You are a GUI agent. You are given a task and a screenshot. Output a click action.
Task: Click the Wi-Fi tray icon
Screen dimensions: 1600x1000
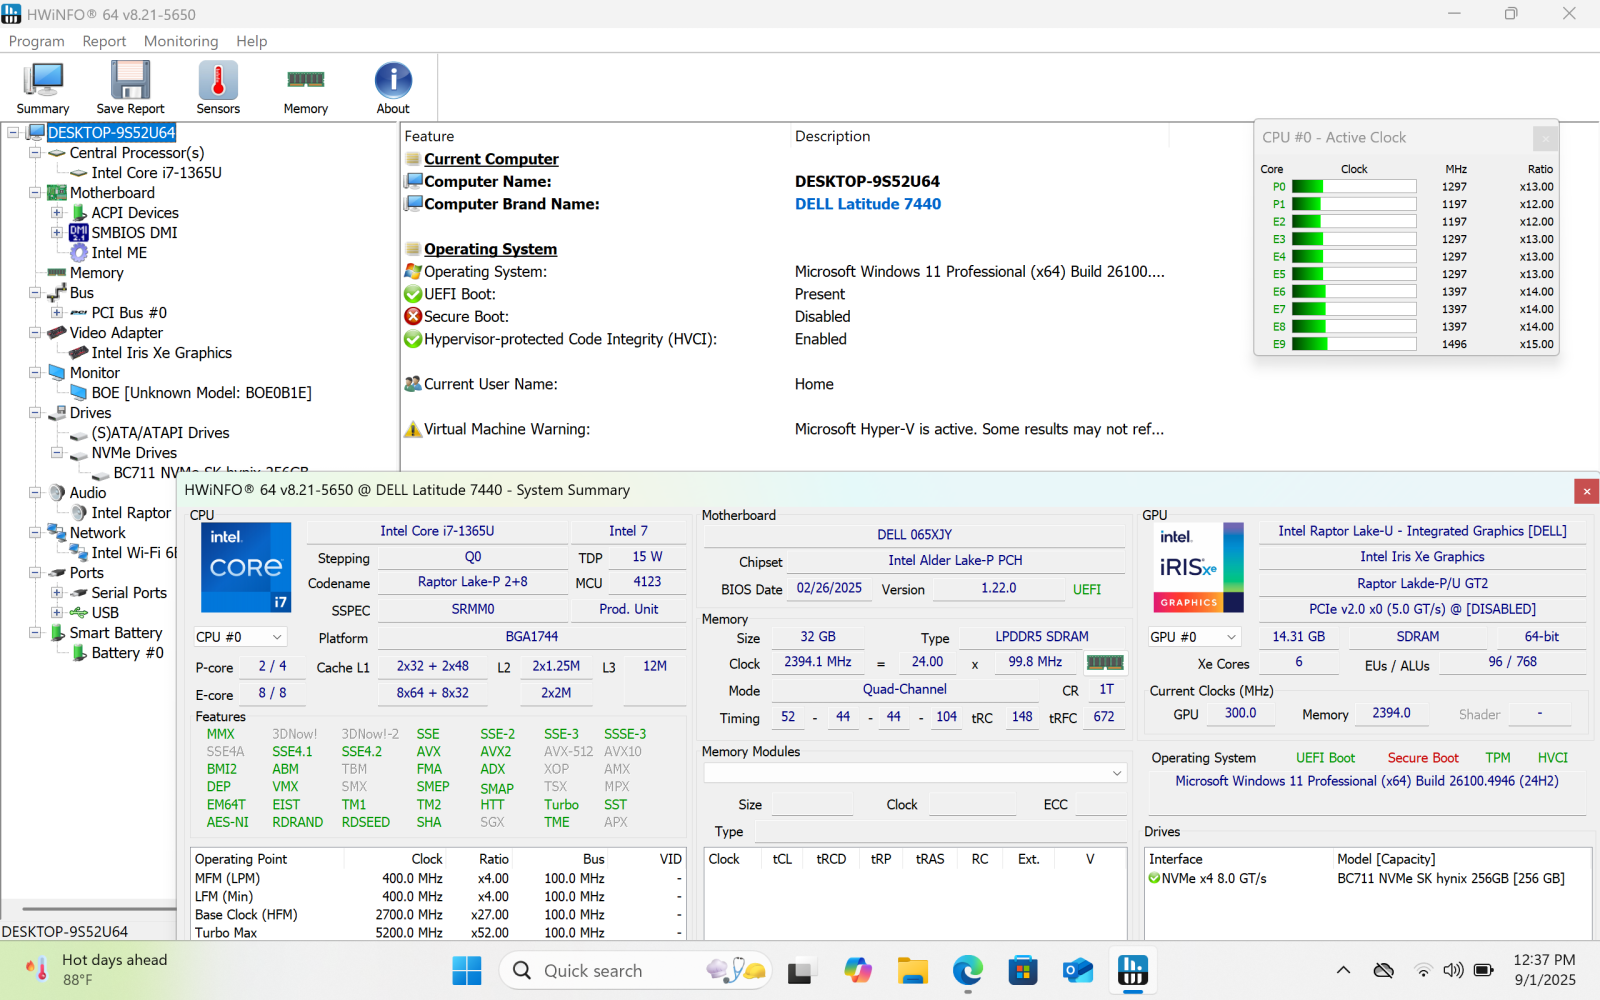coord(1422,970)
